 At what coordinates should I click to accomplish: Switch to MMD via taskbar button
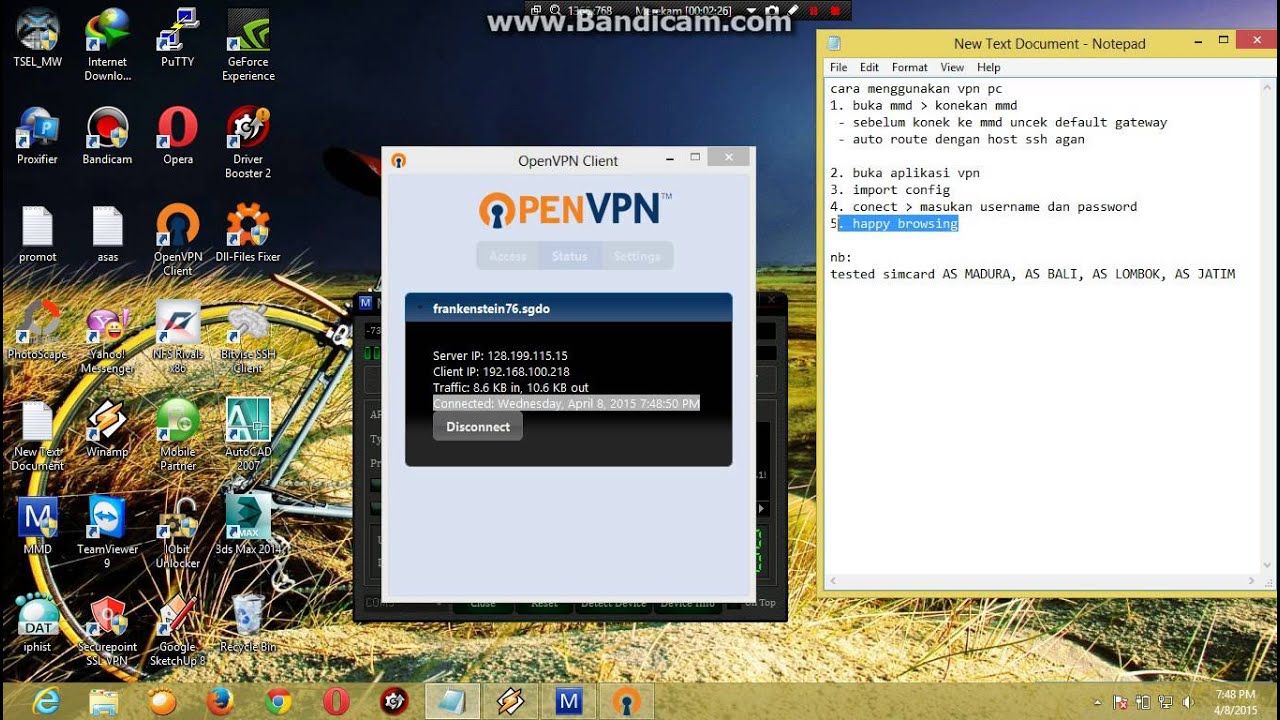click(x=569, y=701)
